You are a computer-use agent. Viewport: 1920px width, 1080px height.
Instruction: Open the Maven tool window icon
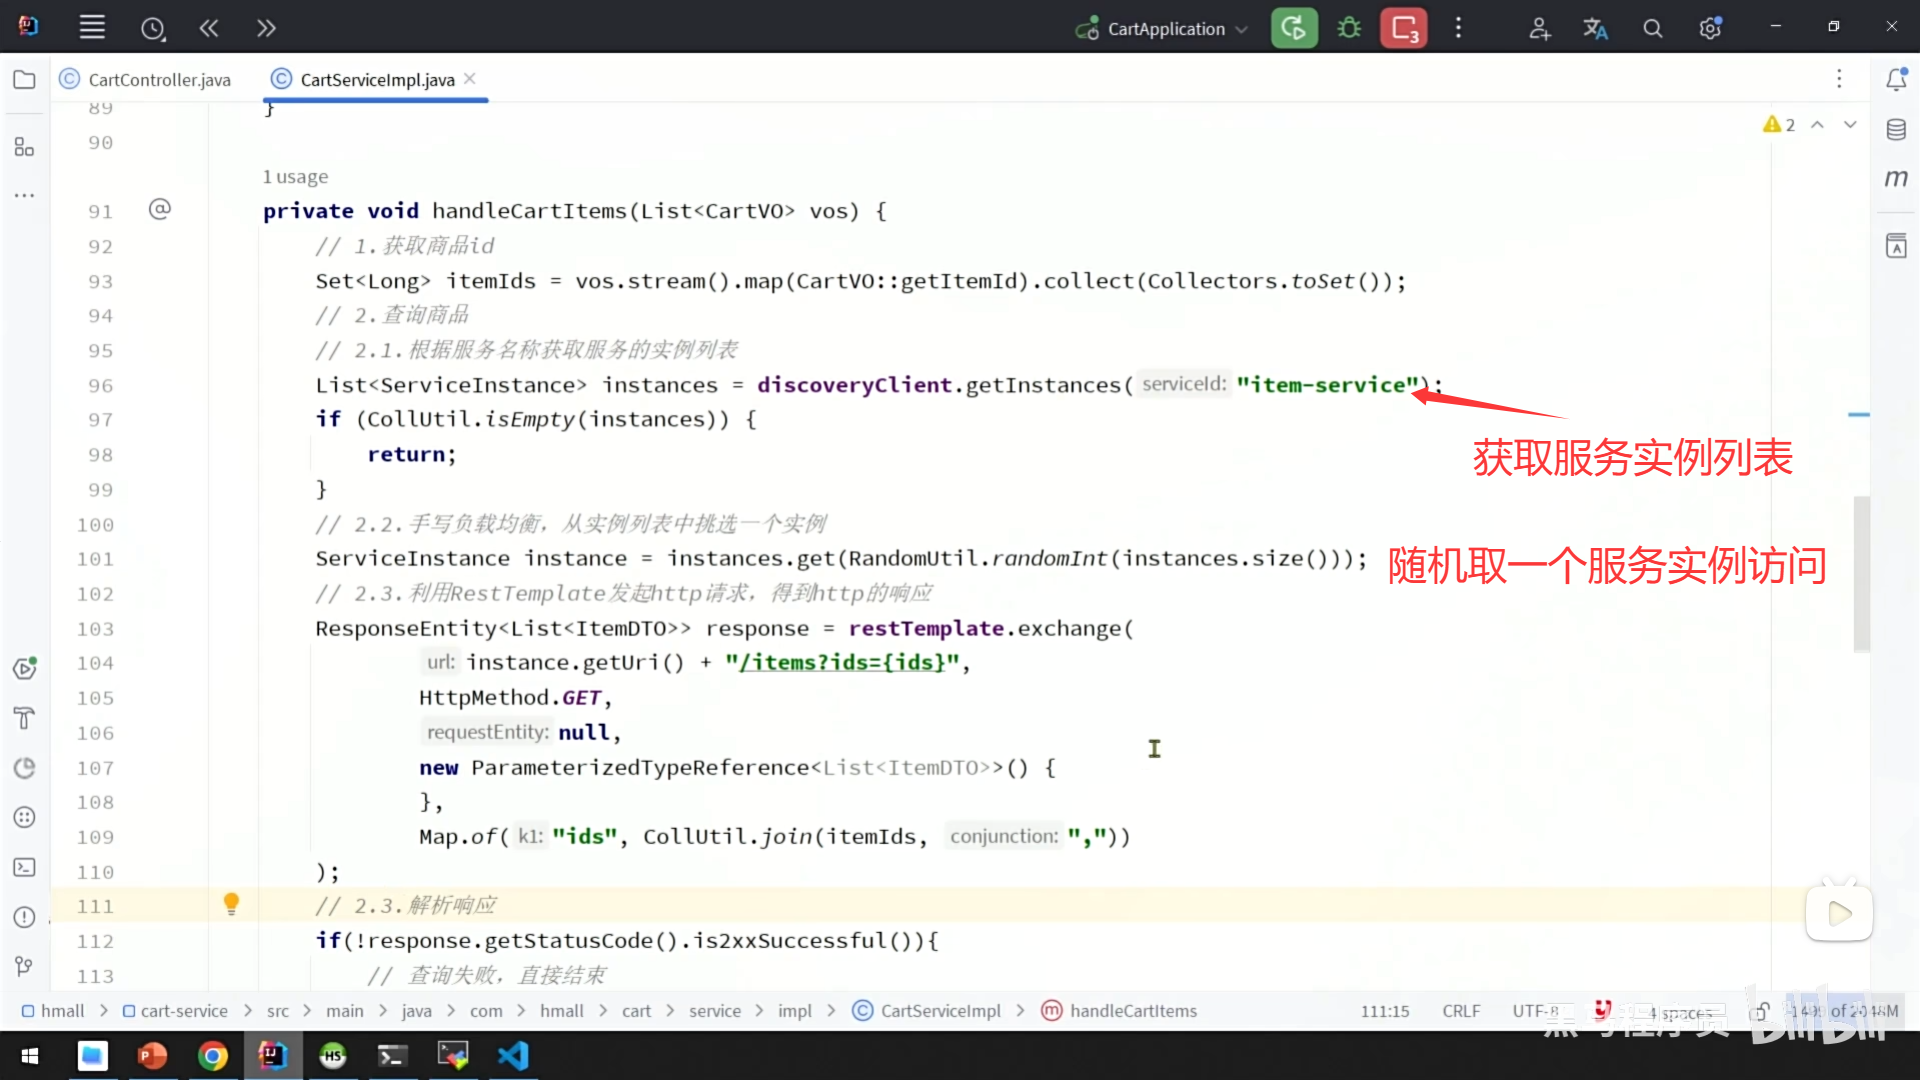pos(1896,179)
